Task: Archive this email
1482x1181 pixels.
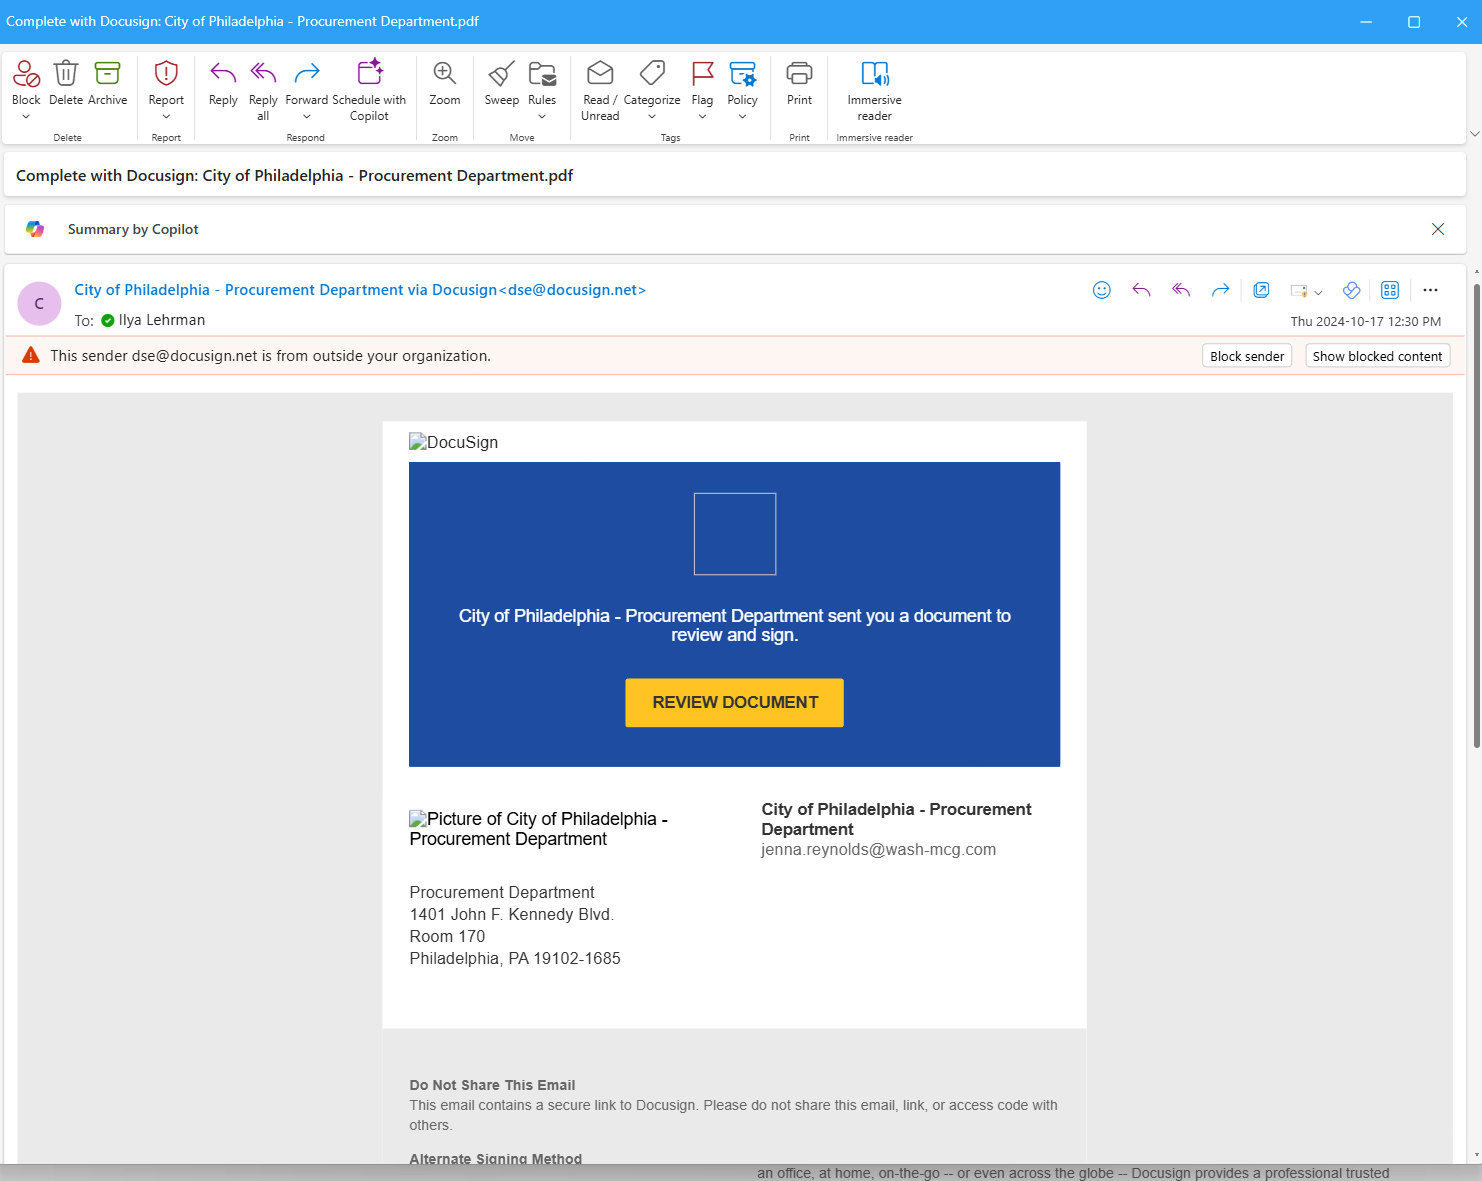Action: point(107,85)
